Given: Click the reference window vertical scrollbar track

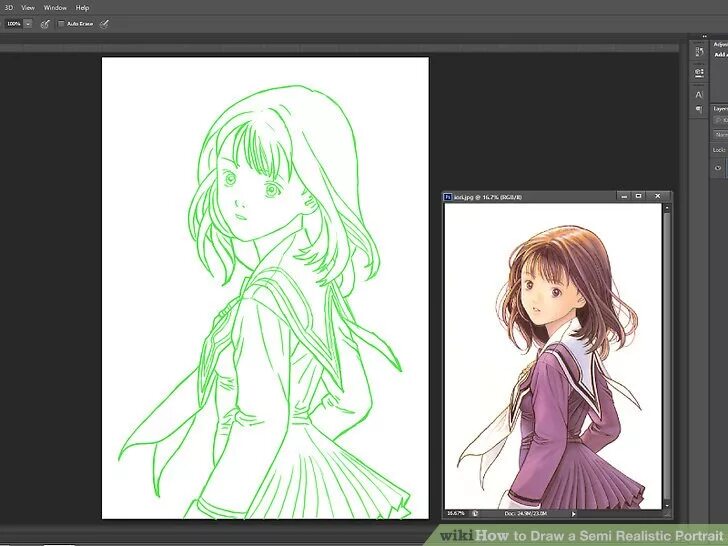Looking at the screenshot, I should click(667, 357).
